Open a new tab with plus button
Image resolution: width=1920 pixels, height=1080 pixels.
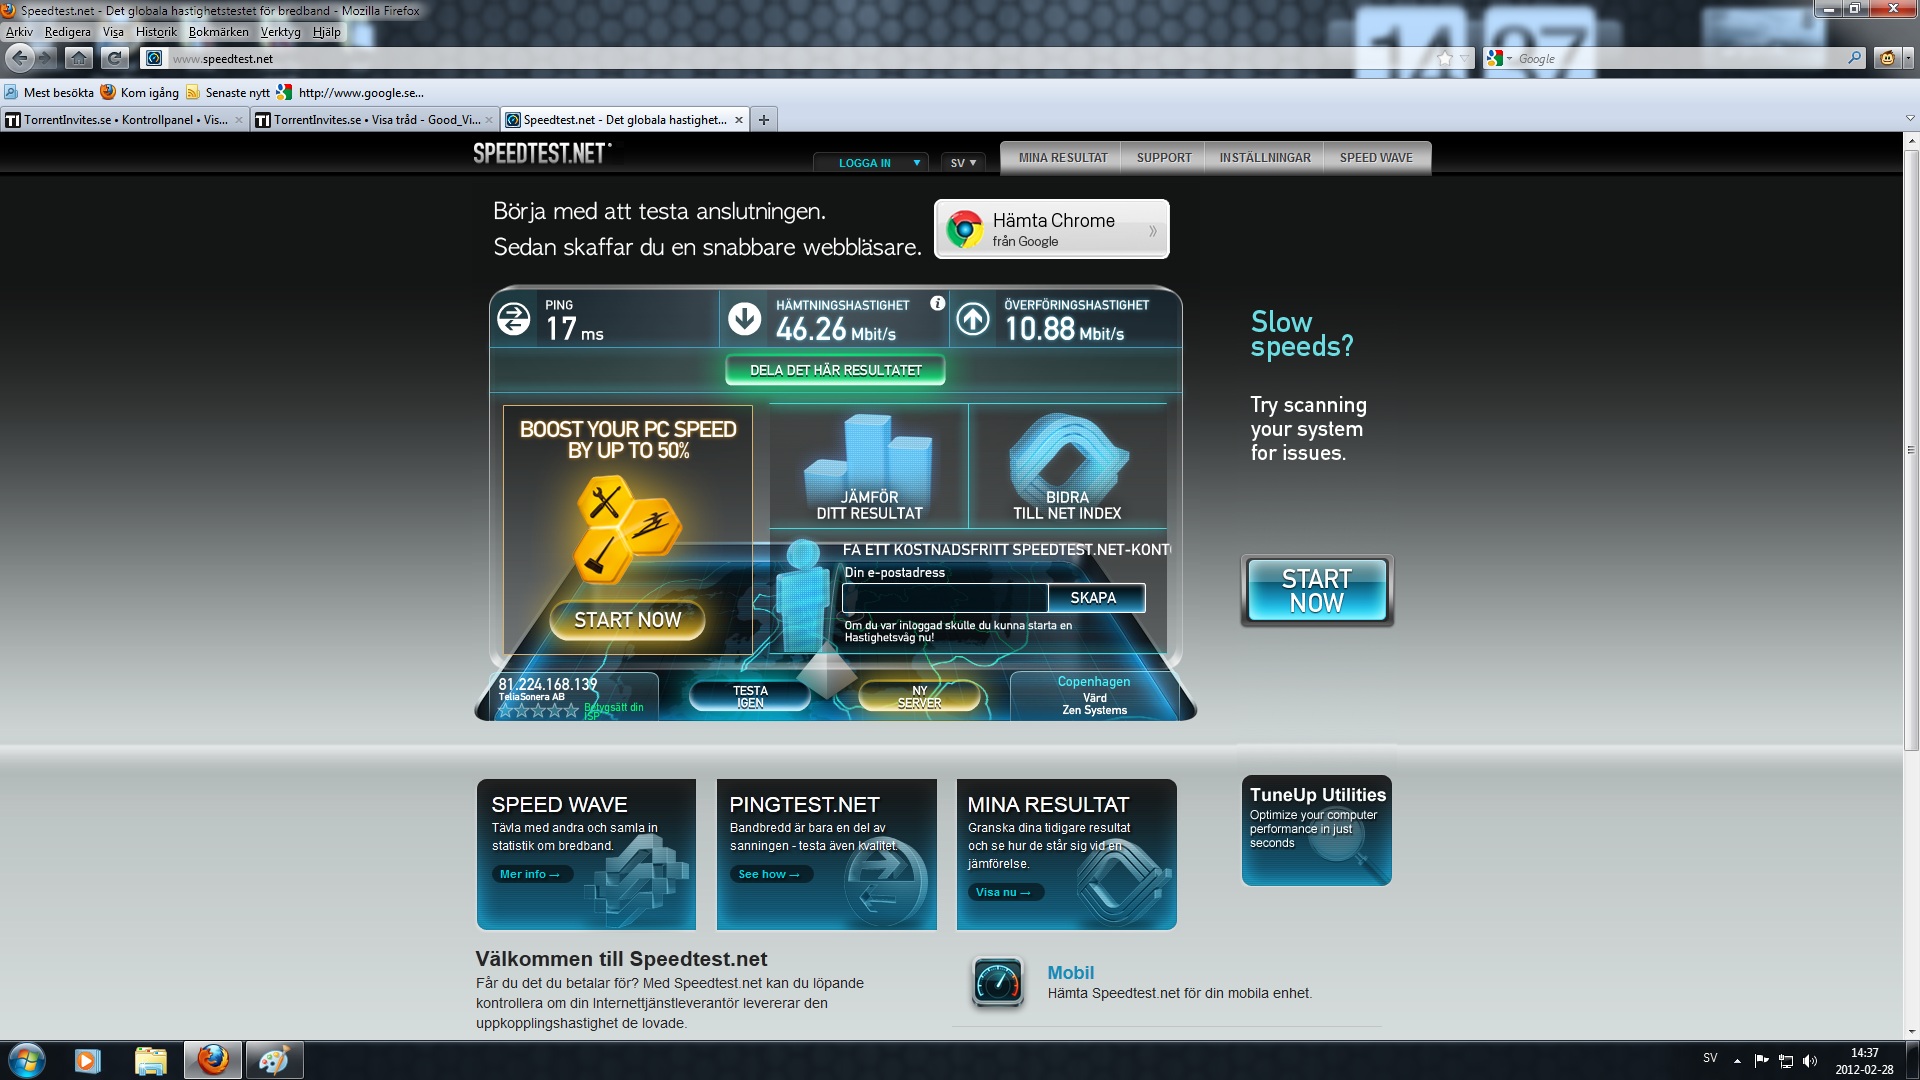point(764,120)
